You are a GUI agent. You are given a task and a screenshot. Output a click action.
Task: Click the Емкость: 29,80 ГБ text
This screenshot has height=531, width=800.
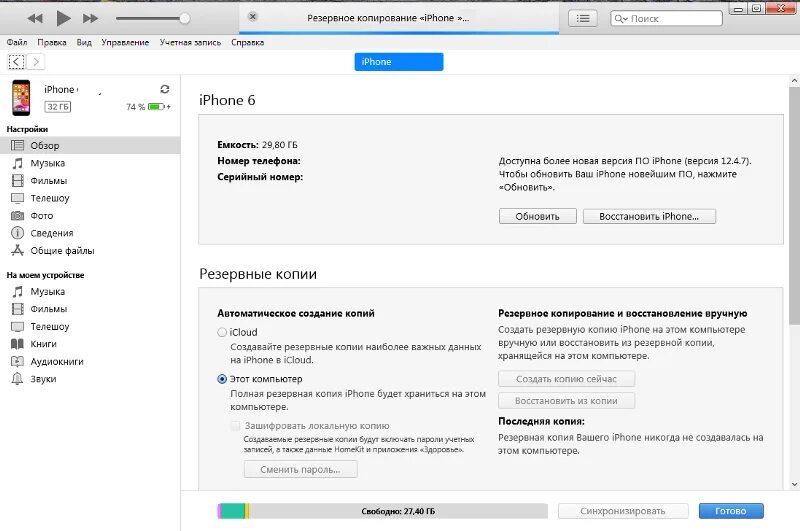pos(257,145)
